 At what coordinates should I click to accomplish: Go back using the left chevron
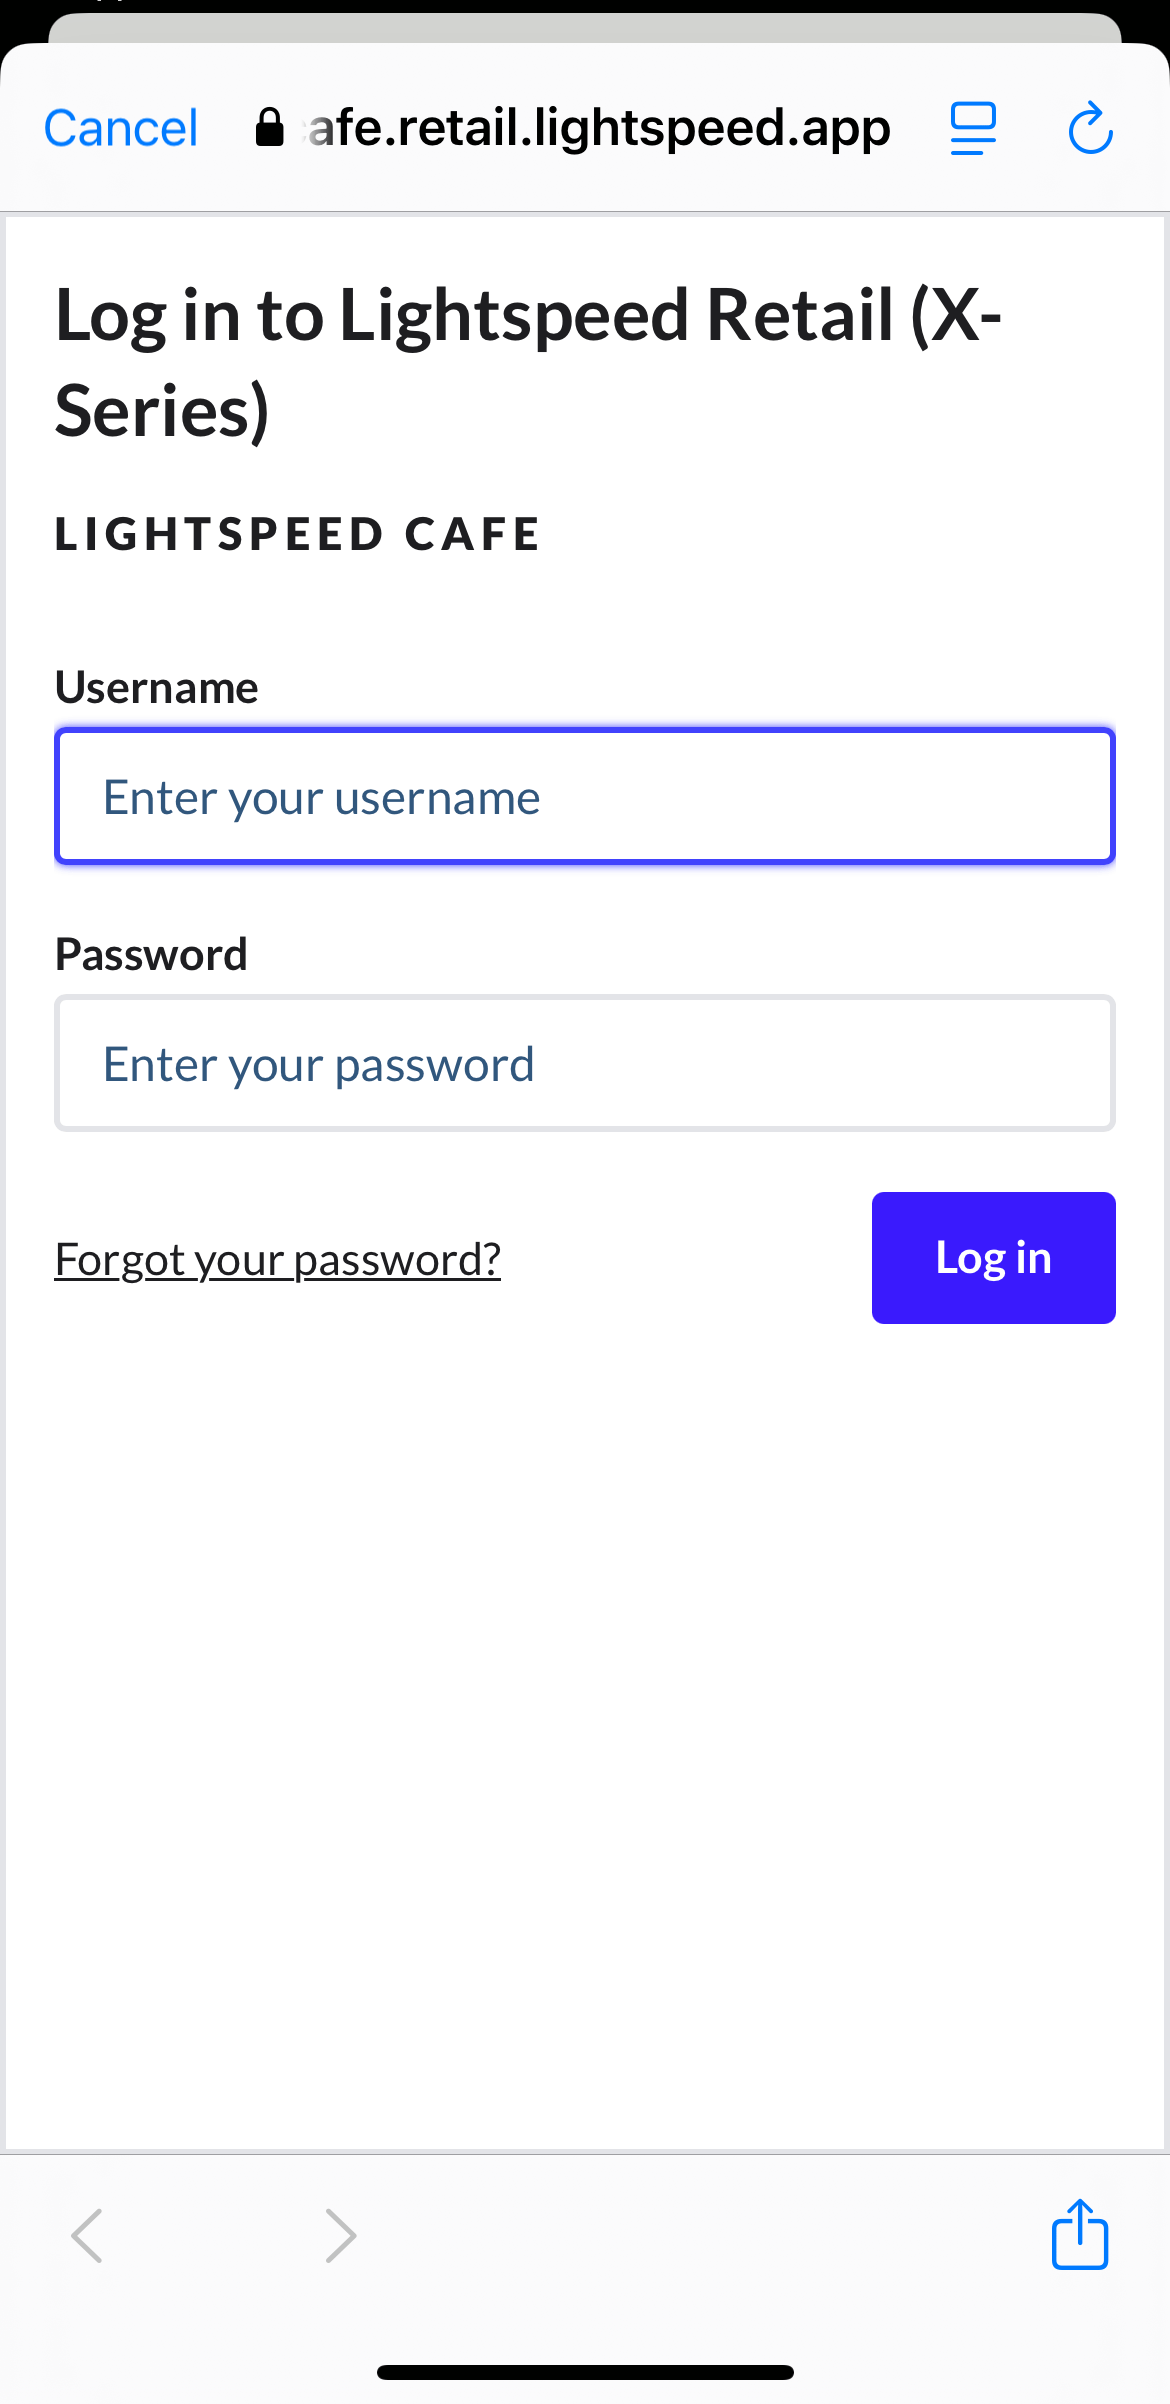pyautogui.click(x=87, y=2235)
